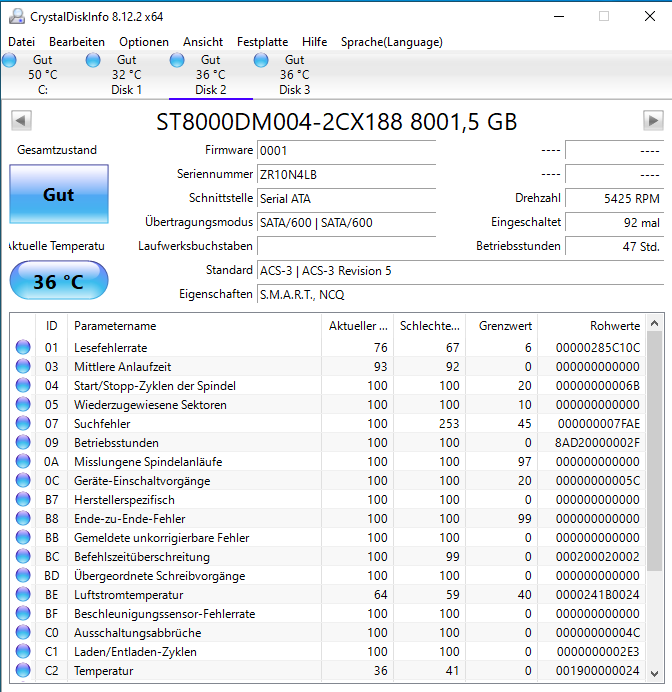
Task: Click the Grenzwert column header
Action: (502, 326)
